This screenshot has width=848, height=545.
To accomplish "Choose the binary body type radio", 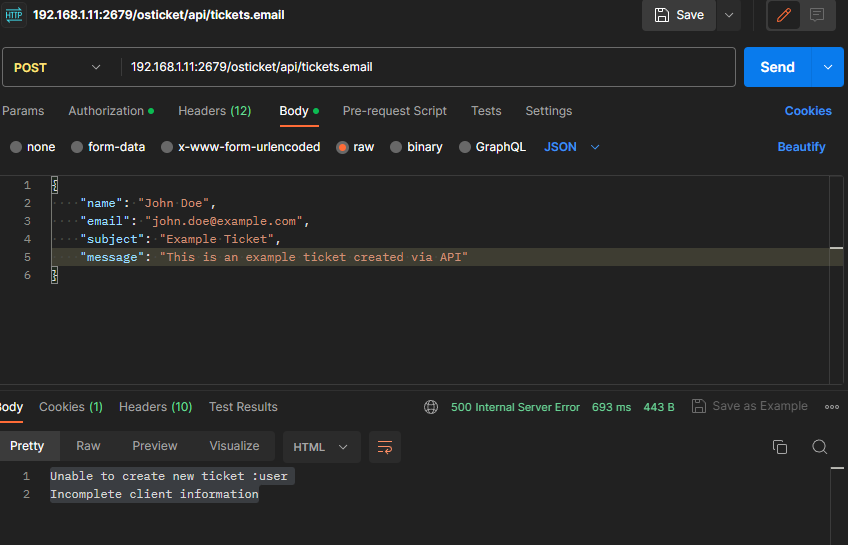I will pyautogui.click(x=396, y=147).
